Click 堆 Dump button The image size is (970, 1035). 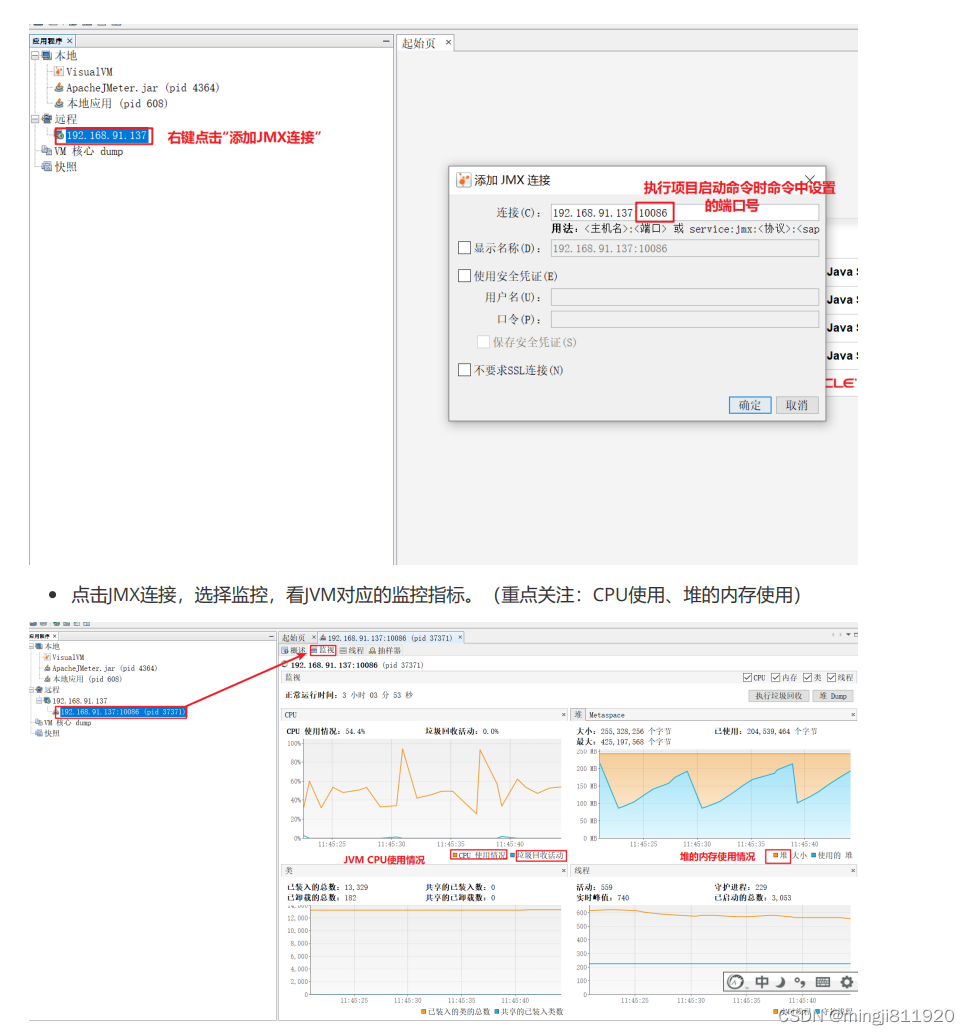[833, 696]
